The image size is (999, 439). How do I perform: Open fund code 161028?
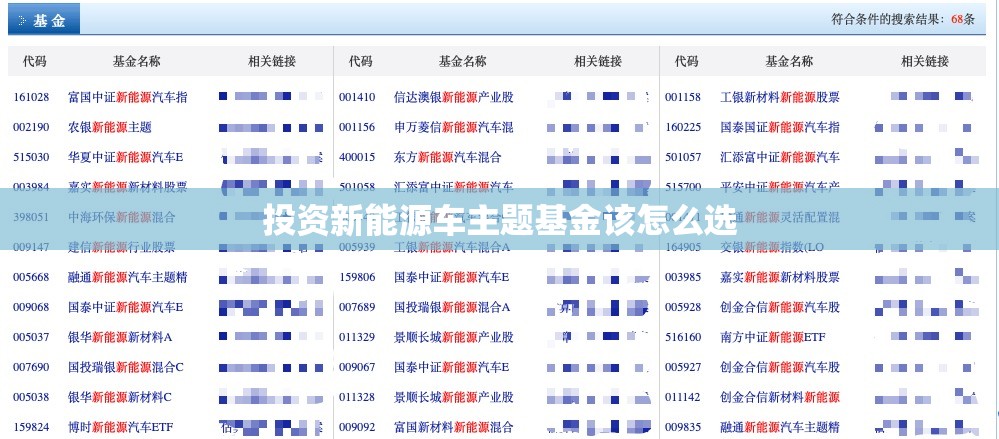point(31,97)
